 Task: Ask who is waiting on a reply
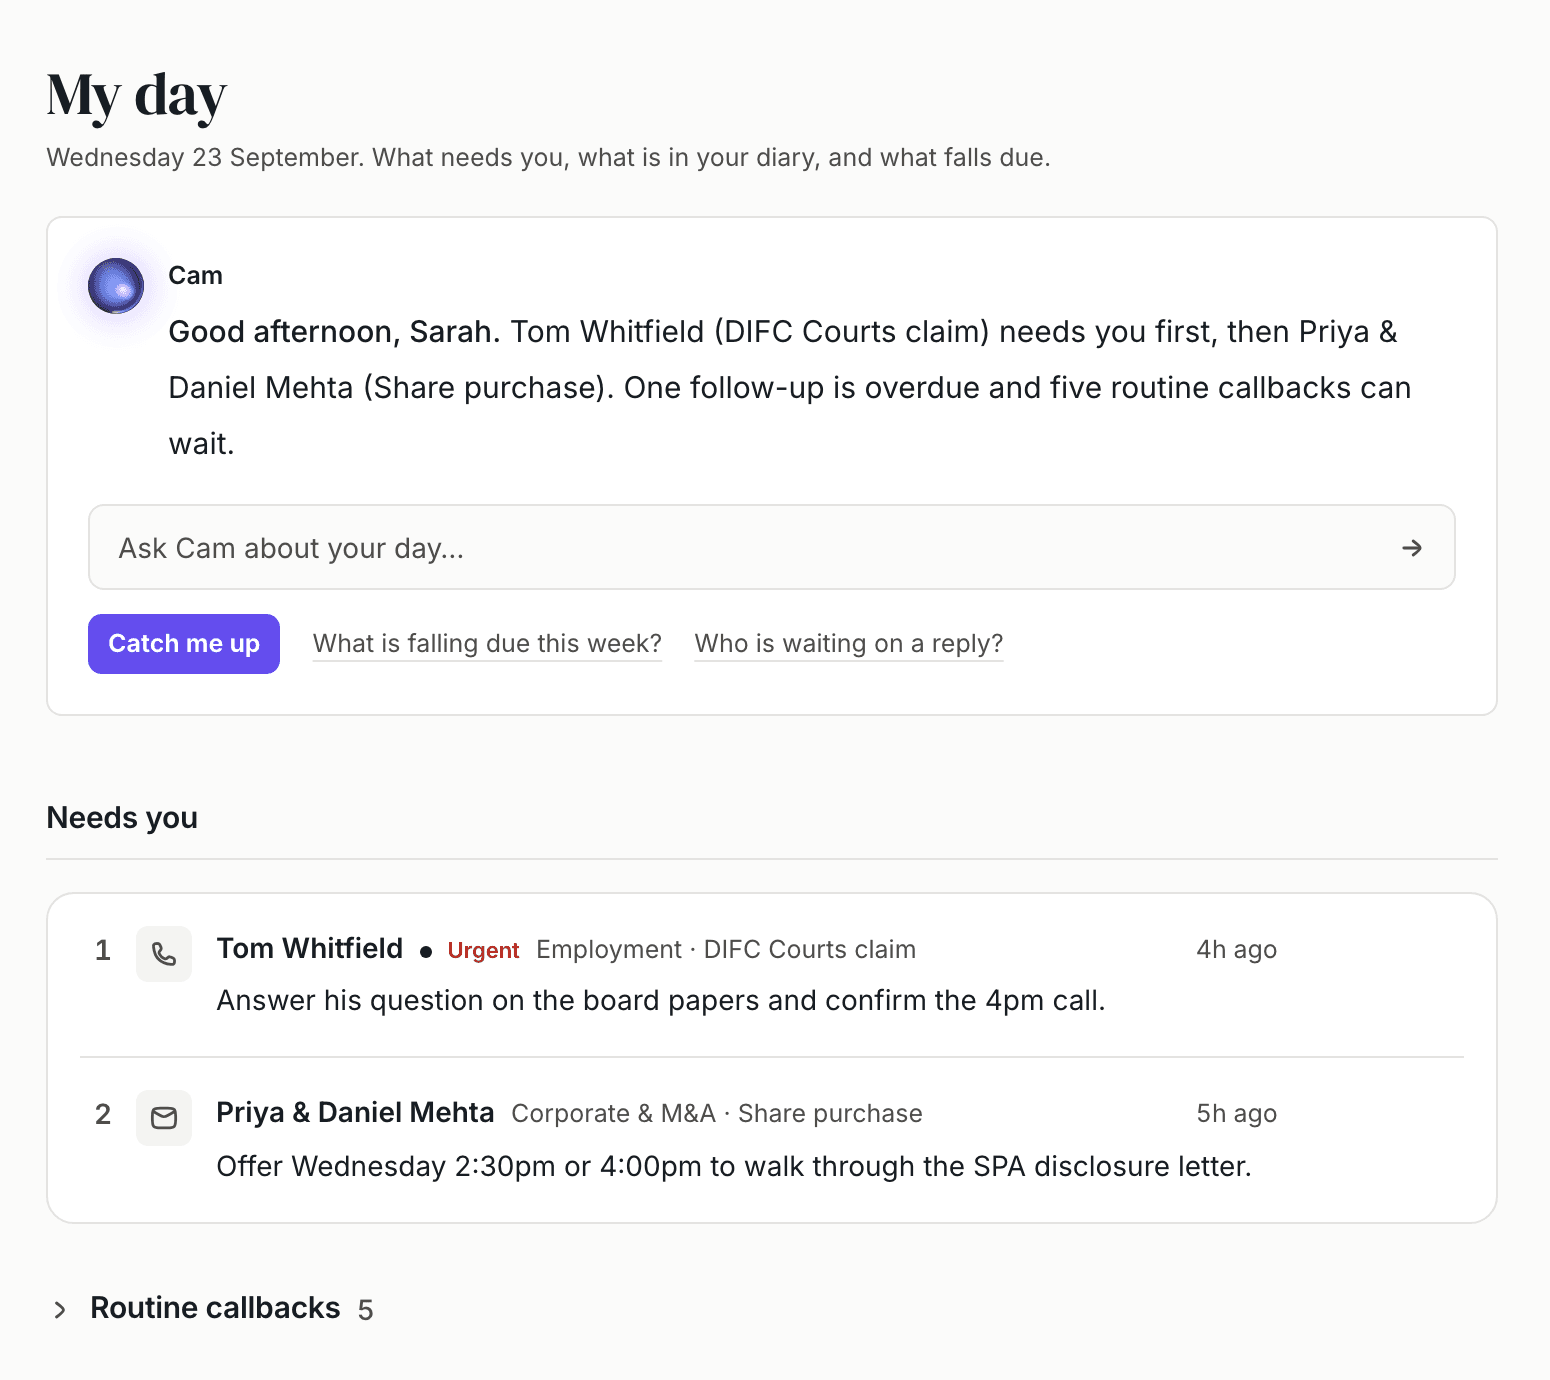[849, 643]
